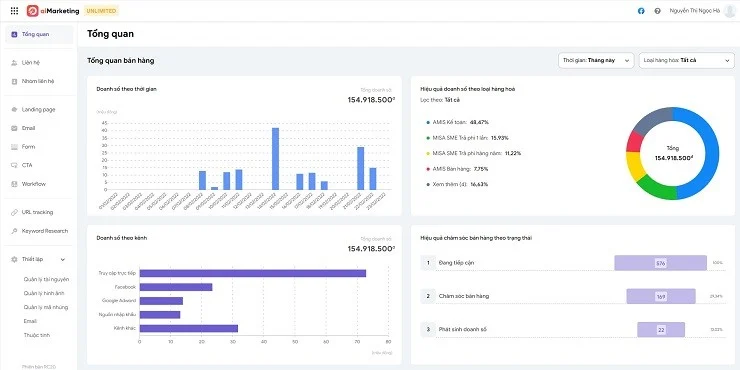Click the Form icon in sidebar
This screenshot has width=740, height=370.
point(14,147)
